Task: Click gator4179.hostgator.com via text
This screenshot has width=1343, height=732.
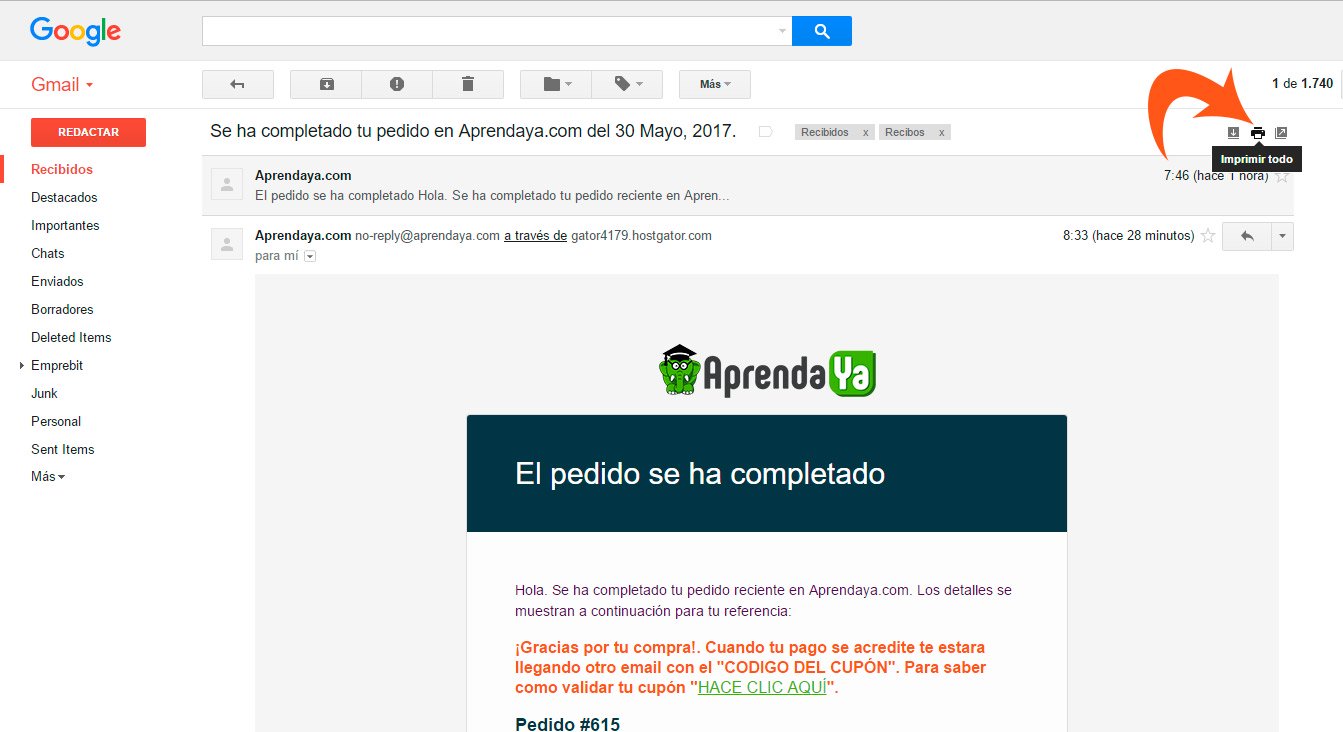Action: coord(641,236)
